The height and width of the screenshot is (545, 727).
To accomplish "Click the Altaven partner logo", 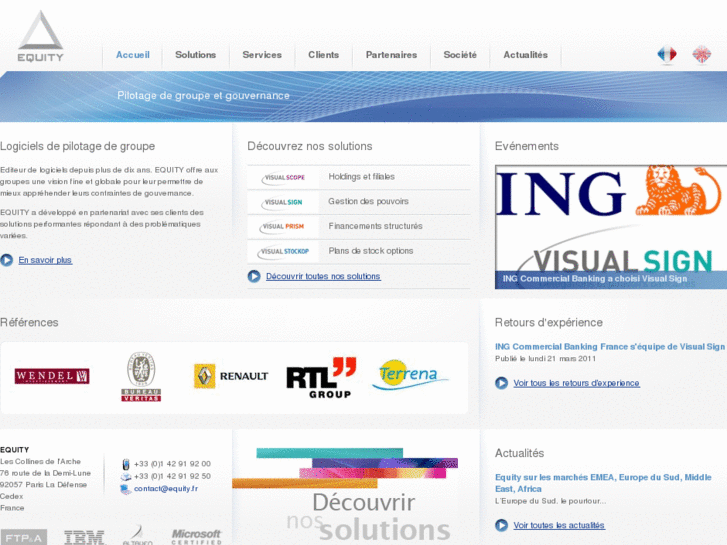I will [x=138, y=536].
